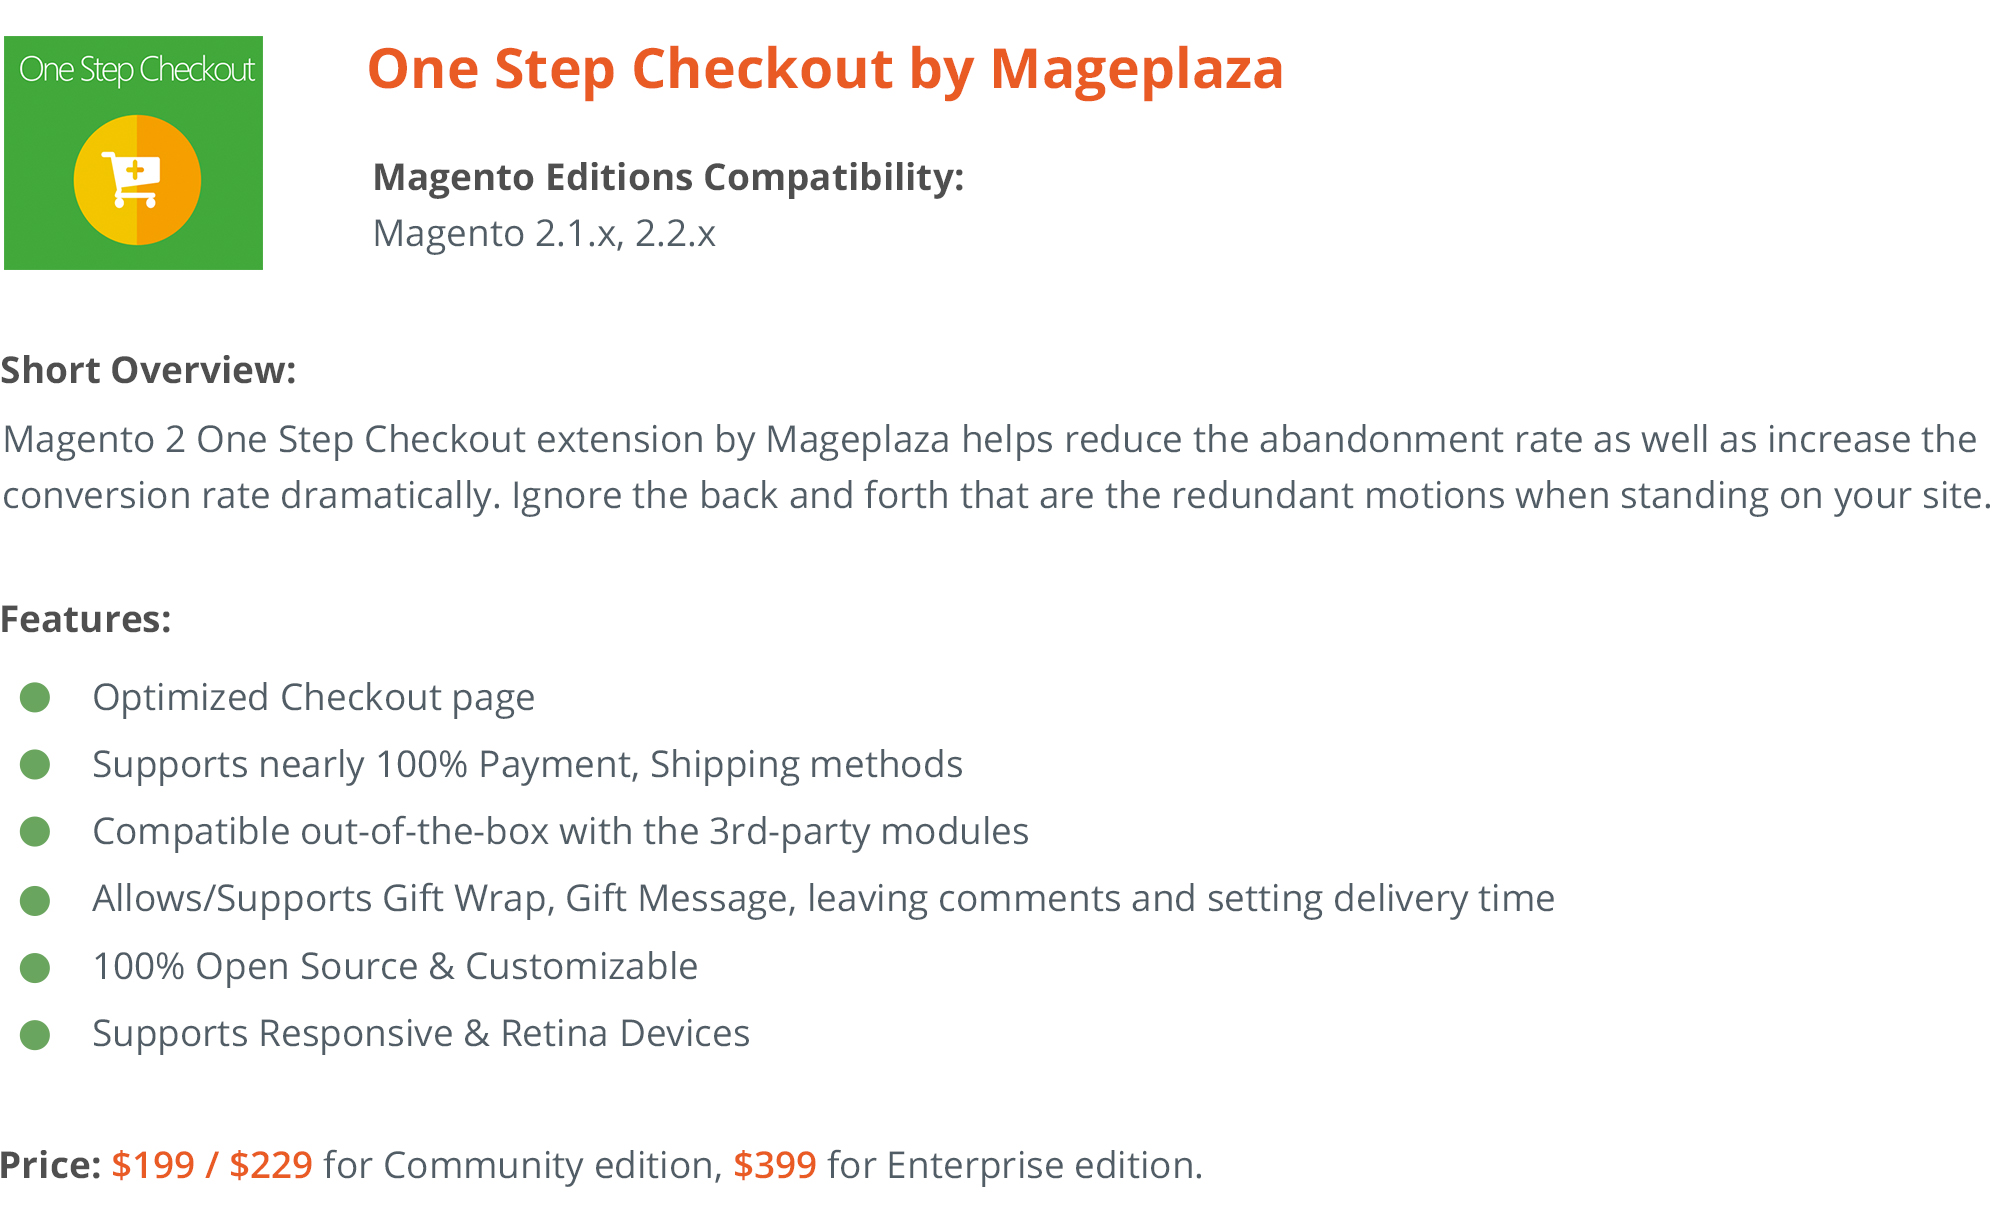Click the Optimized Checkout page feature text
2000x1216 pixels.
(x=313, y=698)
